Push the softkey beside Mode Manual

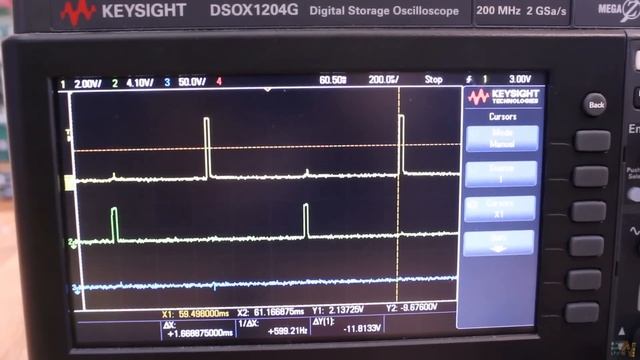pos(592,141)
